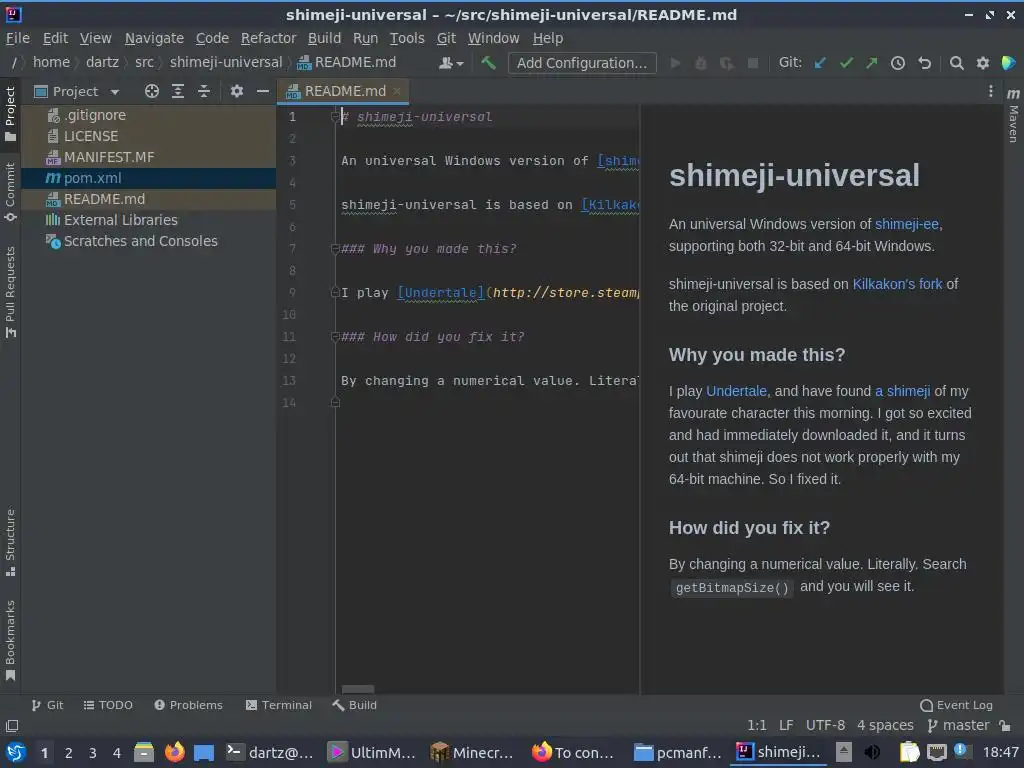The width and height of the screenshot is (1024, 768).
Task: Open the Terminal tool window tab
Action: 279,705
